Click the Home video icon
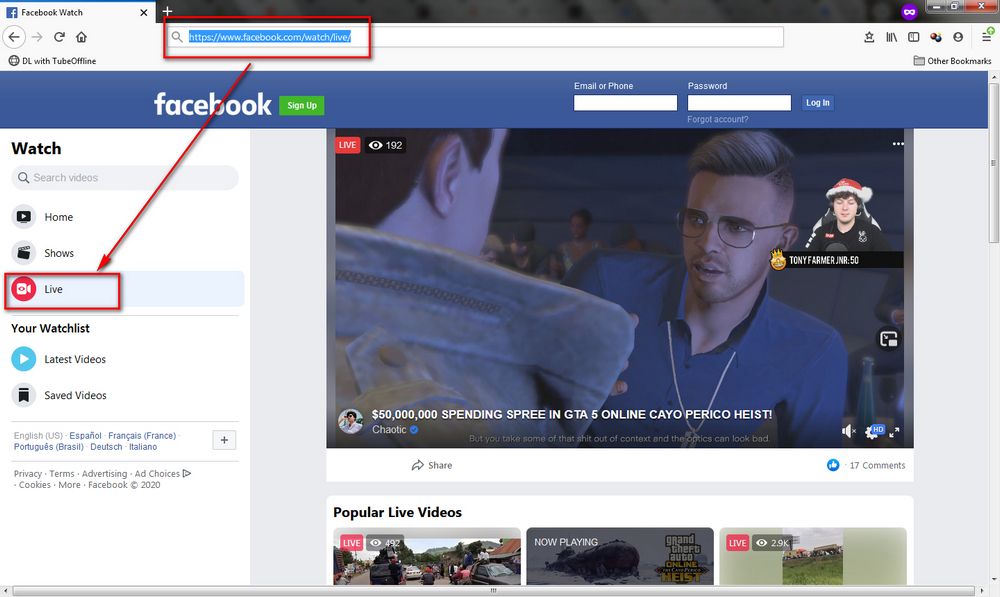Screen dimensions: 1000x597 [x=24, y=217]
